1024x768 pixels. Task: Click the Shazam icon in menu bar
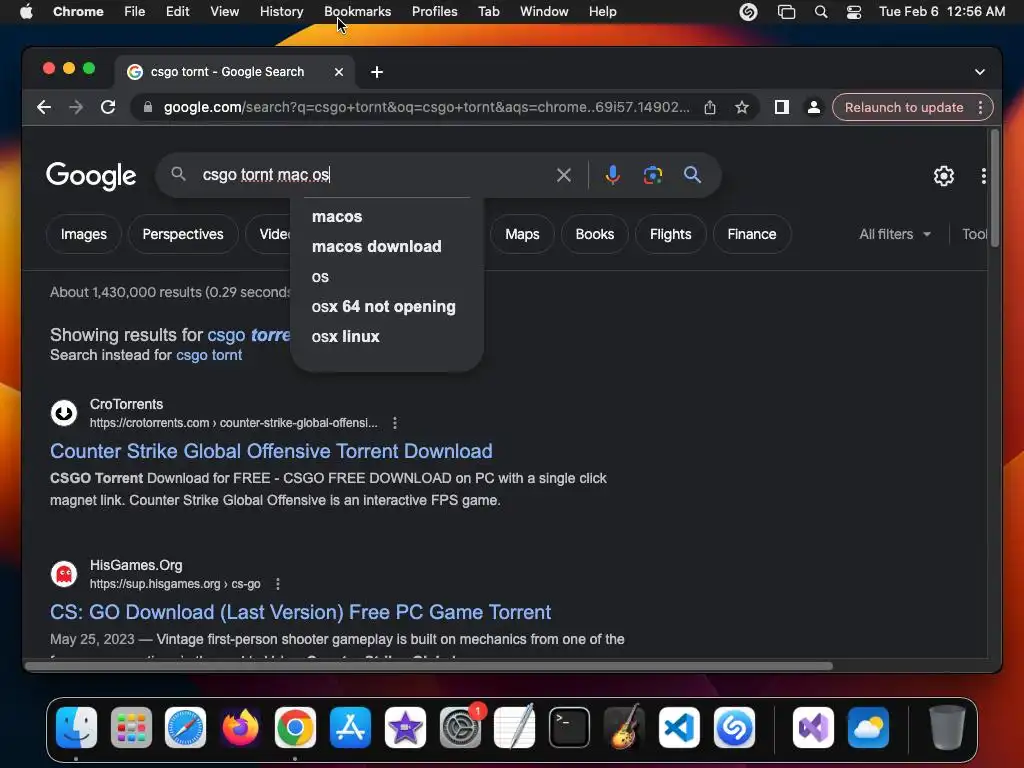tap(748, 12)
